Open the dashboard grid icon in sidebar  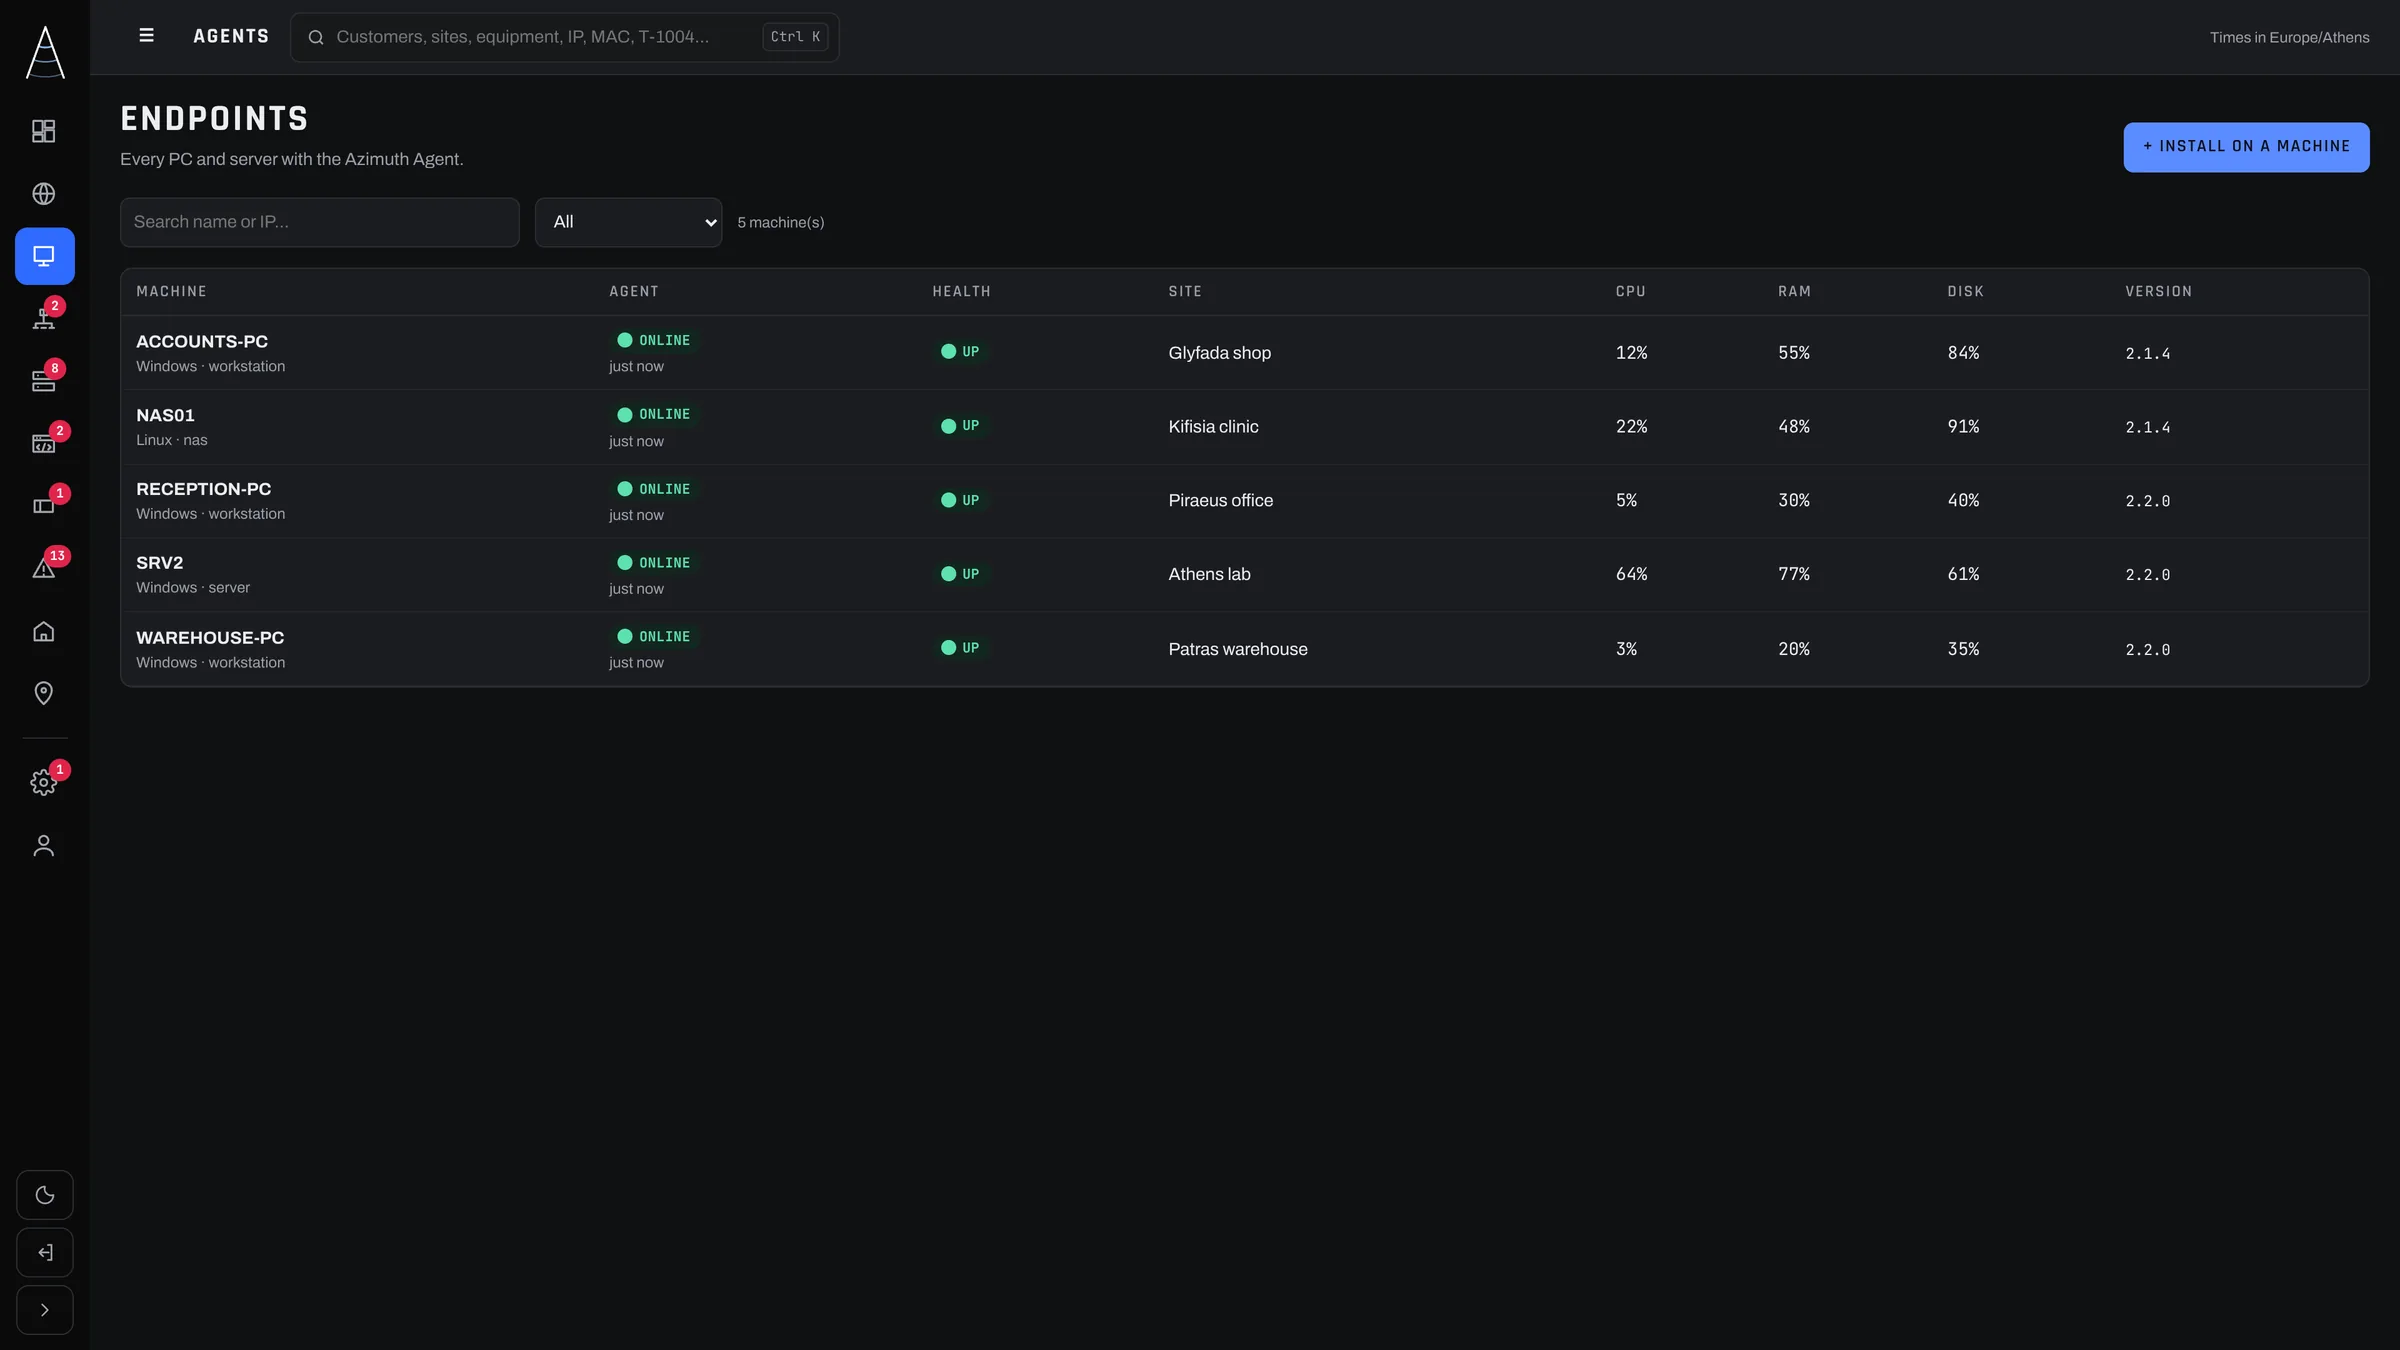[44, 131]
